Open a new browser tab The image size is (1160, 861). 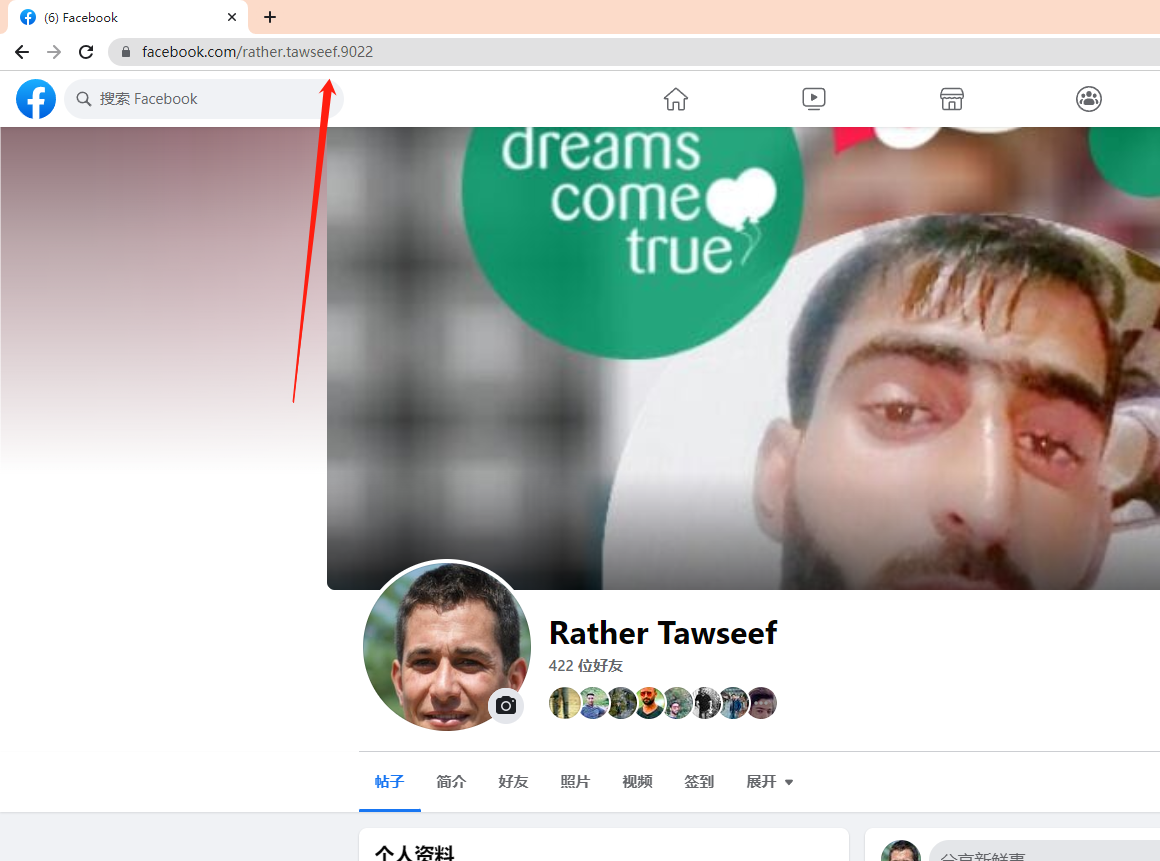coord(270,17)
